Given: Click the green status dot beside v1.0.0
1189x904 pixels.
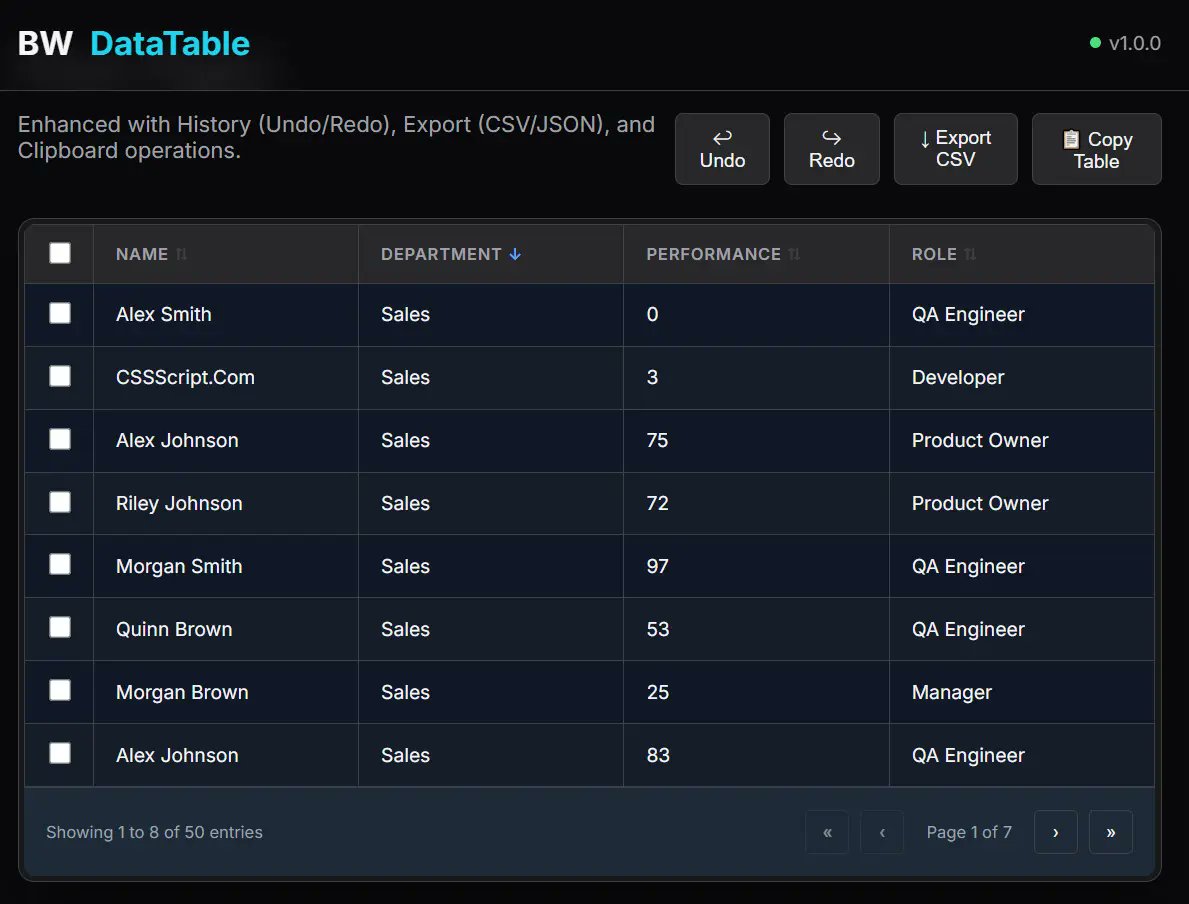Looking at the screenshot, I should coord(1095,43).
